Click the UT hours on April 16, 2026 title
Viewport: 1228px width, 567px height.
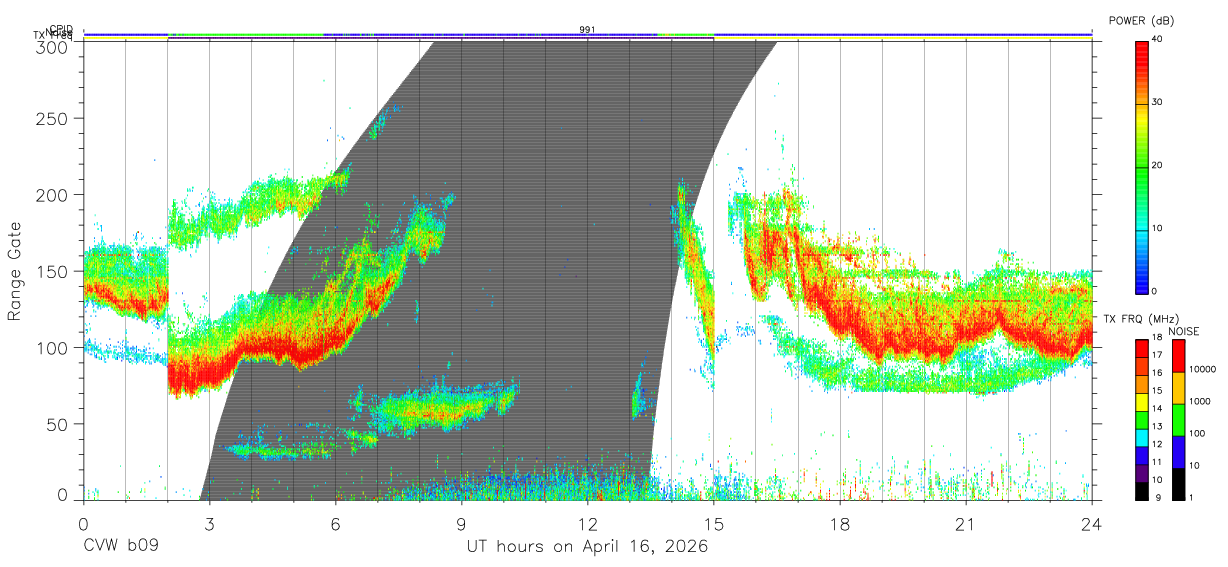587,547
